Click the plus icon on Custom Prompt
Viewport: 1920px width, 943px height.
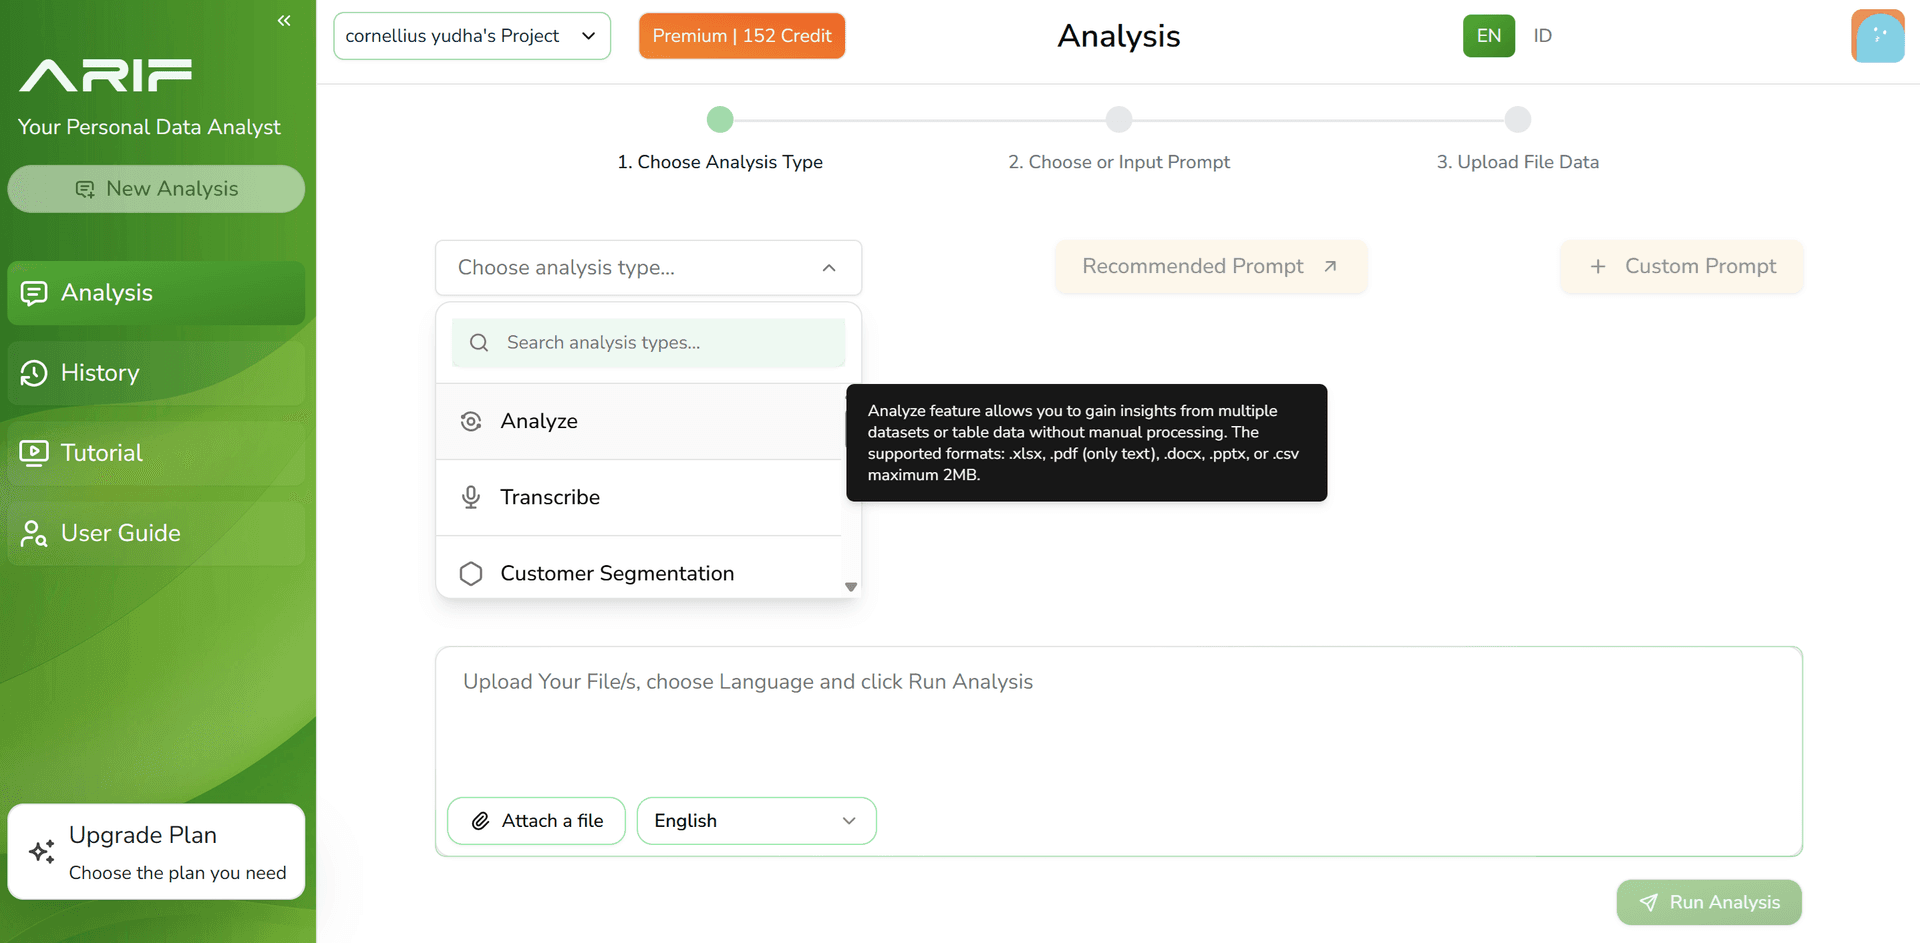tap(1598, 267)
